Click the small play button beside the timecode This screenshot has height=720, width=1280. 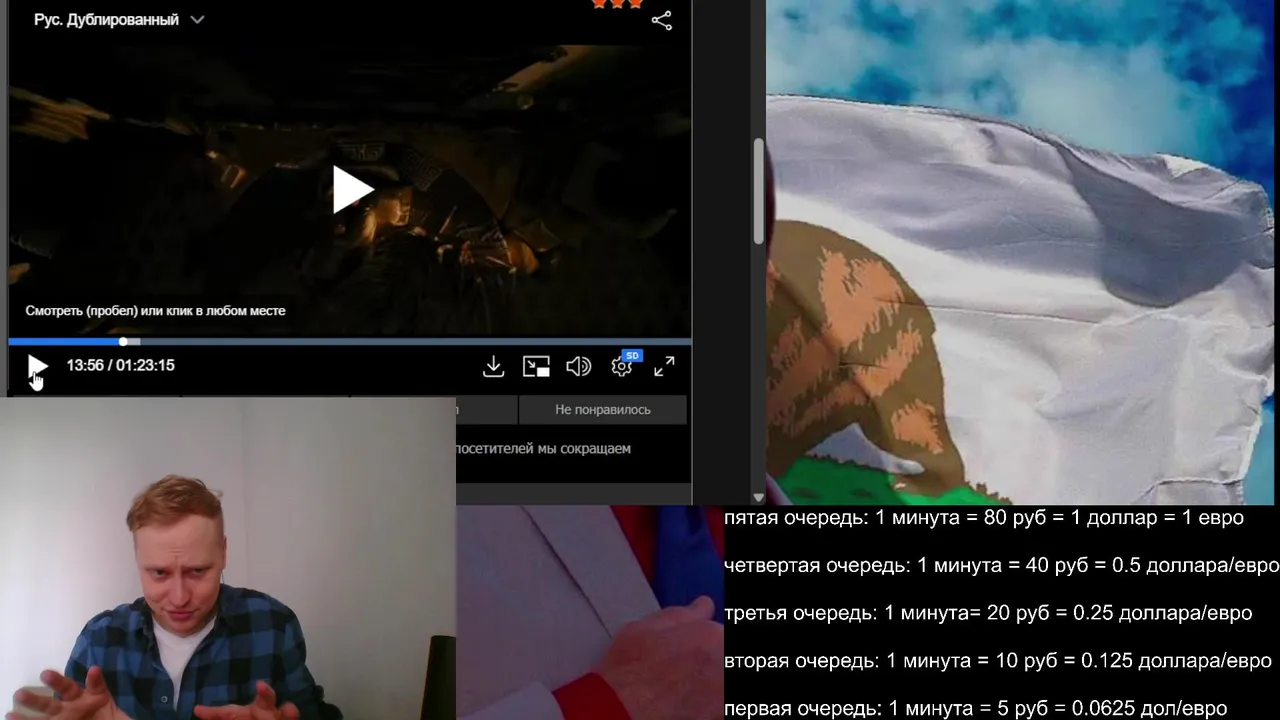37,367
